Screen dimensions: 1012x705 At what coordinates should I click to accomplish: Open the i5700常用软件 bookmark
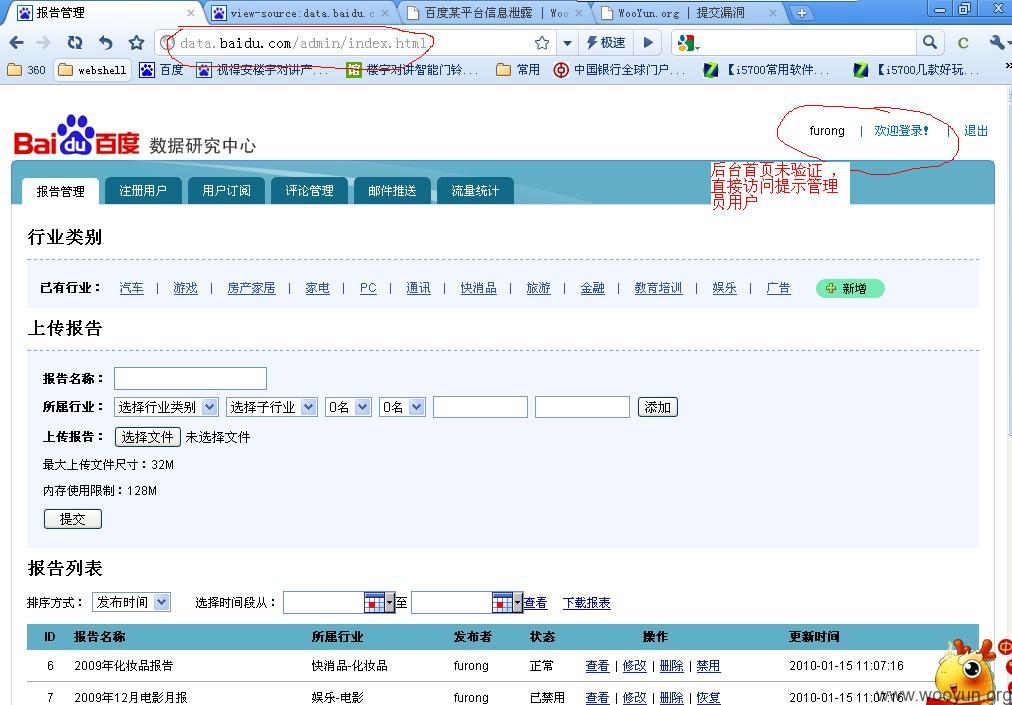tap(766, 70)
